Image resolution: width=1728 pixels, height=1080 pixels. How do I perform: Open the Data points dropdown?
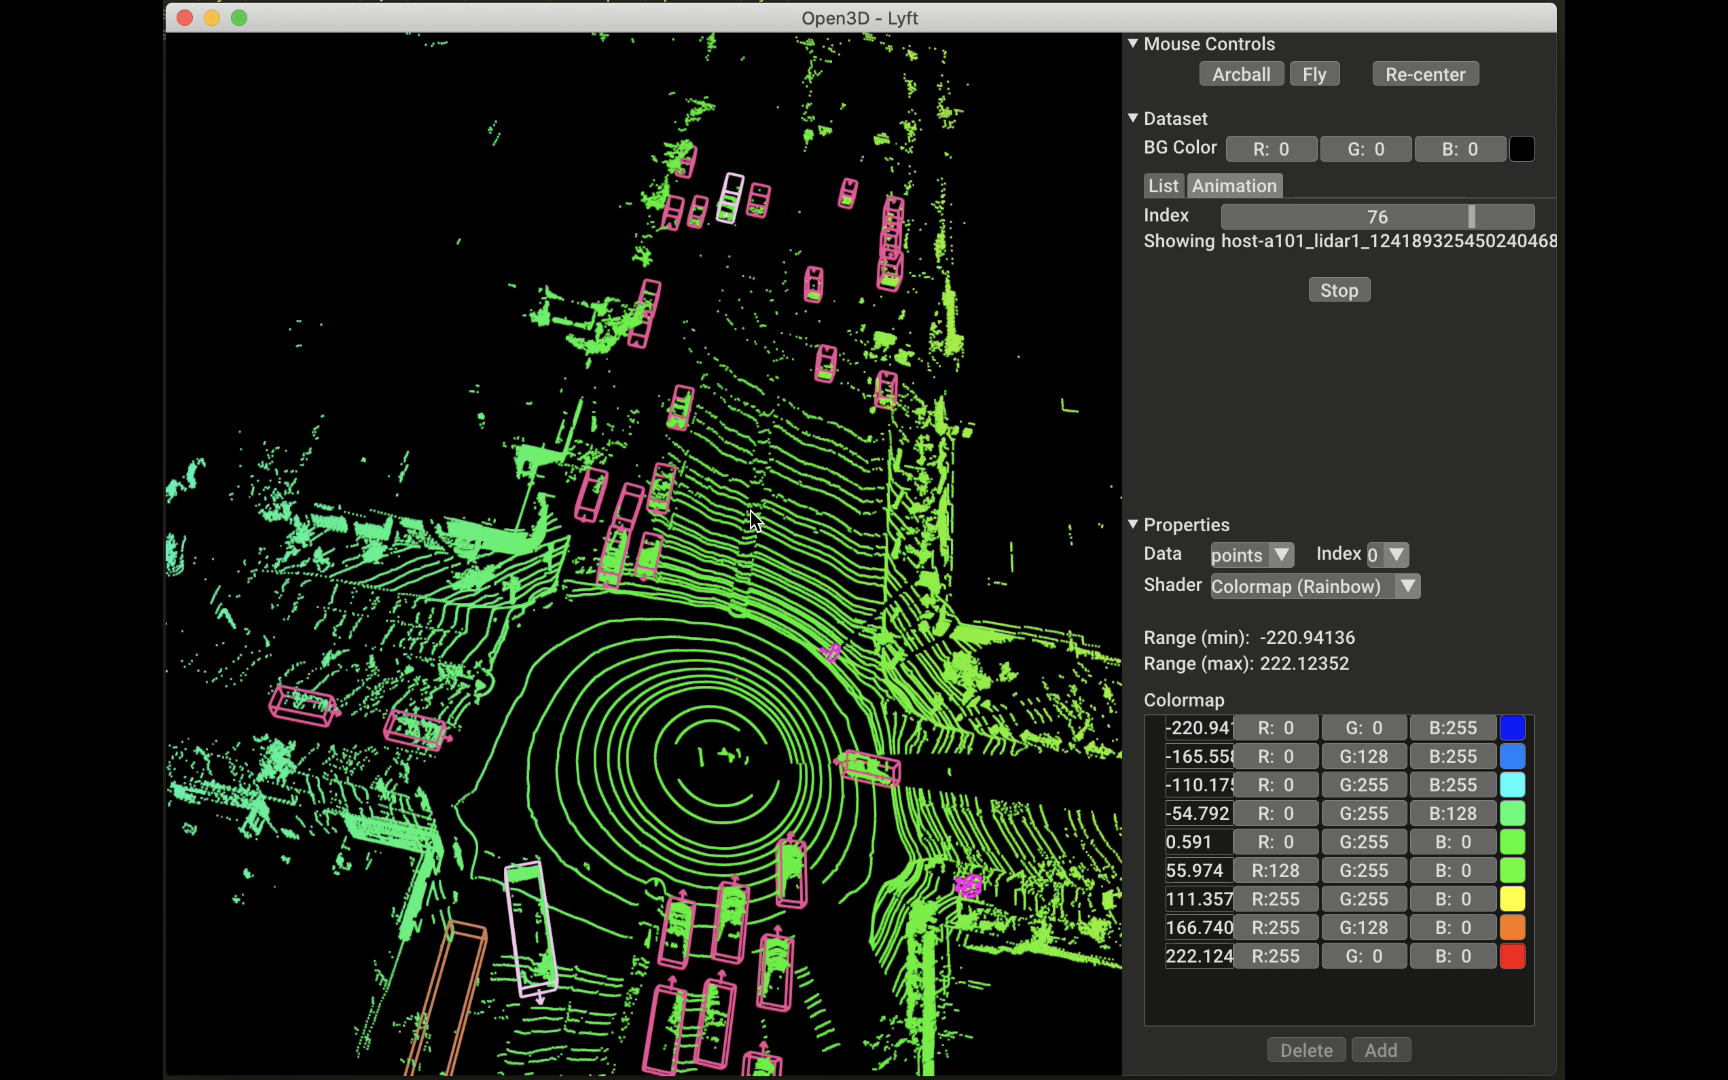[x=1252, y=555]
